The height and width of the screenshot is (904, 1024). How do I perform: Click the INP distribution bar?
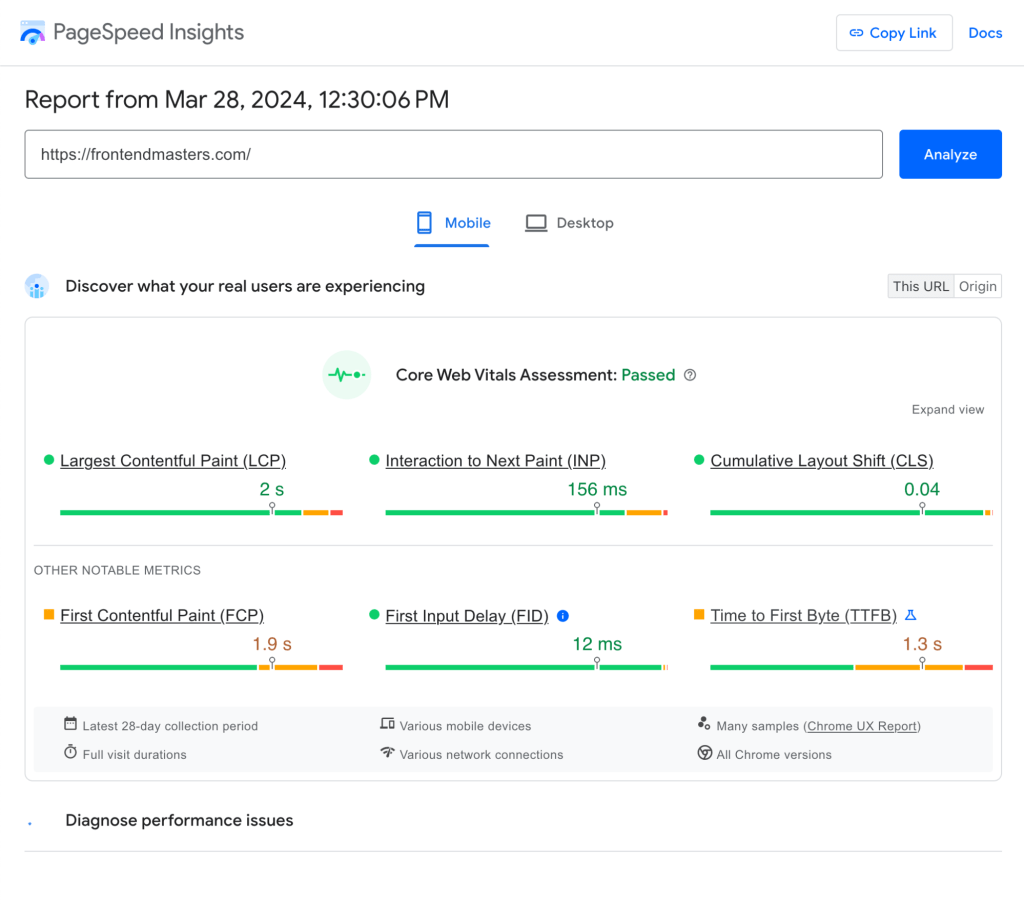526,513
